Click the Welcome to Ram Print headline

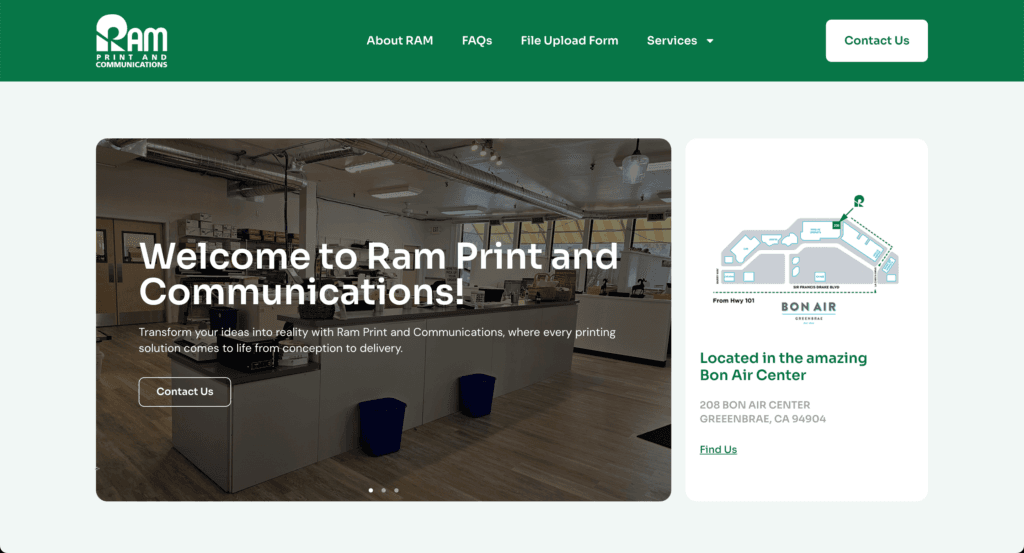point(378,274)
